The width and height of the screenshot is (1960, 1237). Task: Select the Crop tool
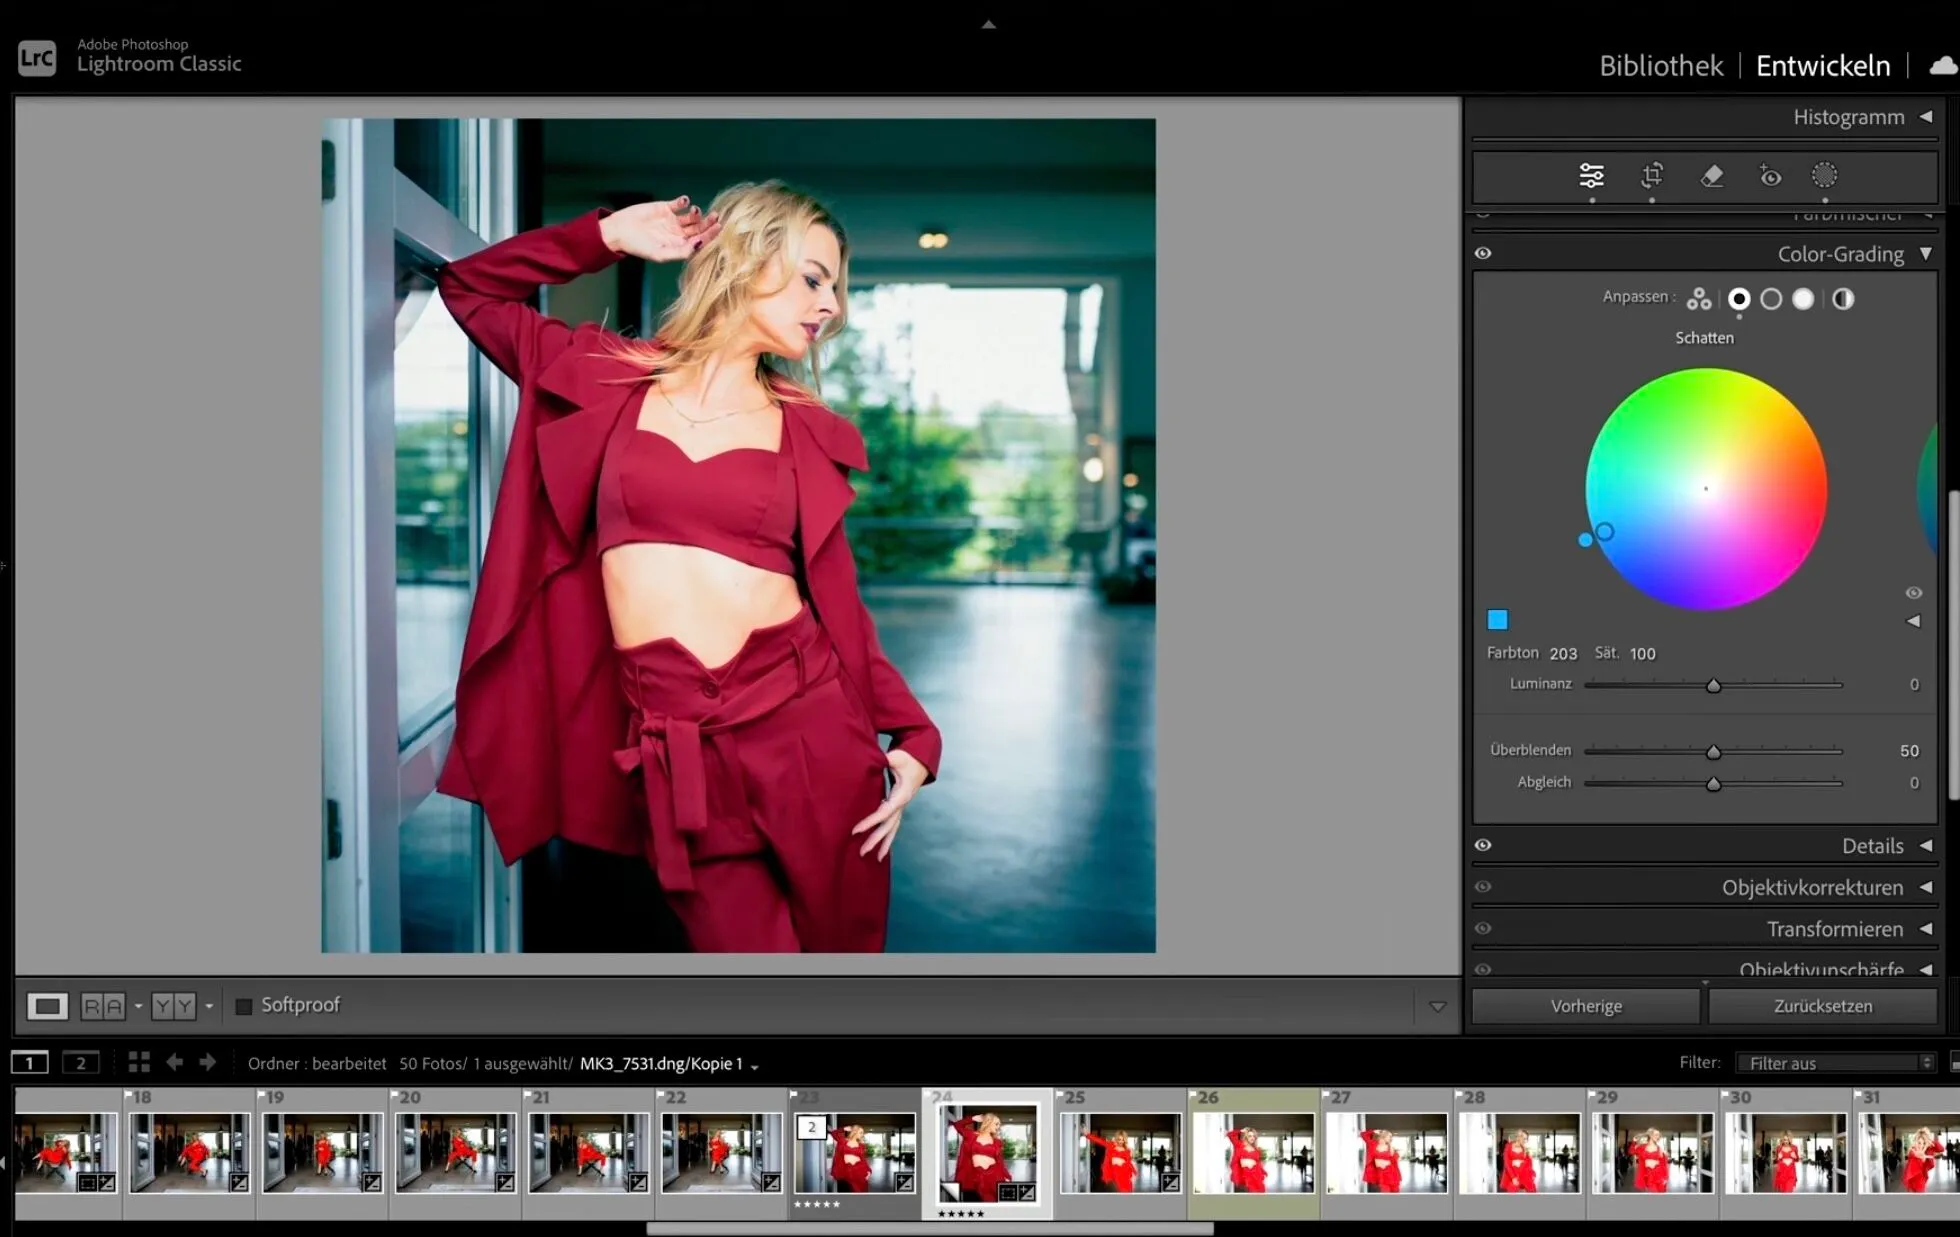click(x=1651, y=176)
